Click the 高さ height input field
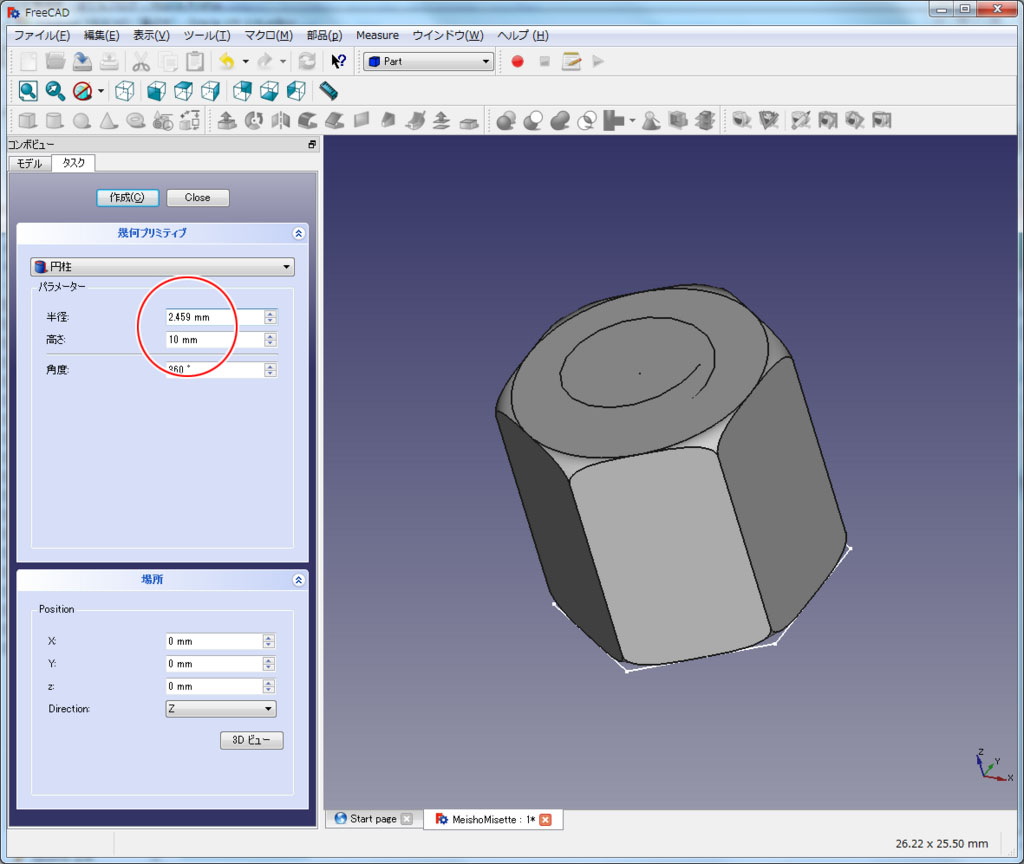1024x864 pixels. coord(215,340)
